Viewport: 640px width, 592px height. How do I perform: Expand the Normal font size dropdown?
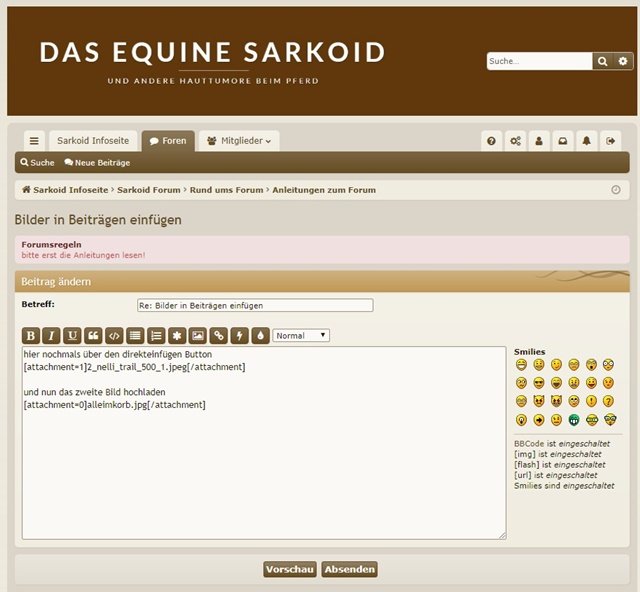click(301, 336)
